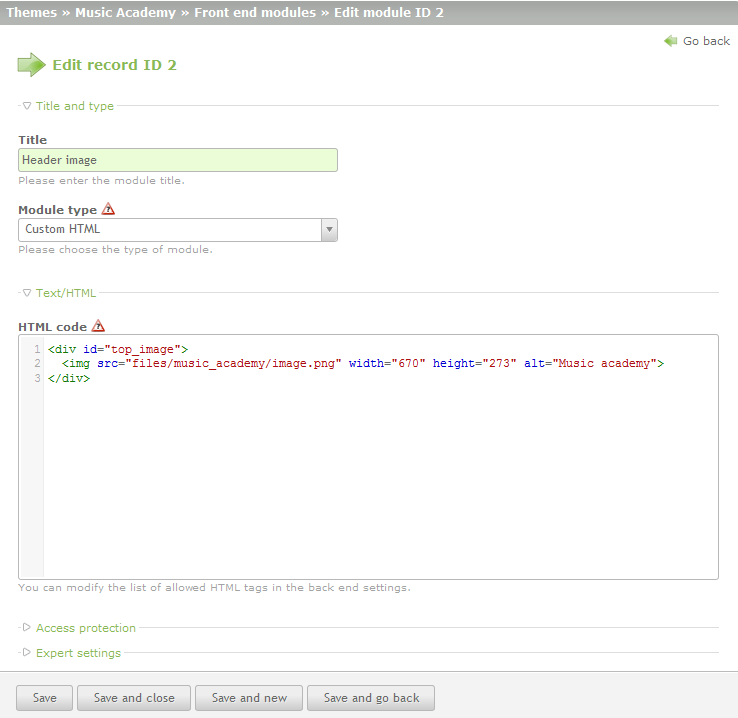Image resolution: width=738 pixels, height=718 pixels.
Task: Click inside the HTML code editor
Action: (380, 470)
